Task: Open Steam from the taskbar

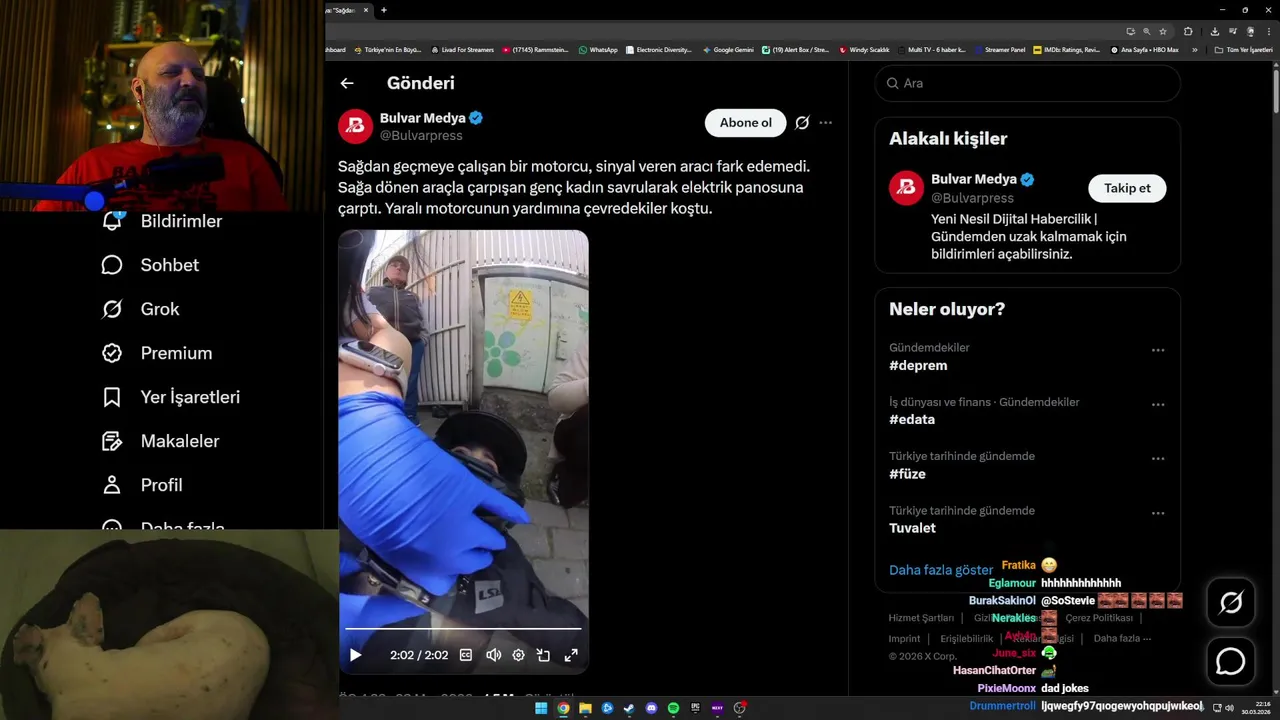Action: point(629,708)
